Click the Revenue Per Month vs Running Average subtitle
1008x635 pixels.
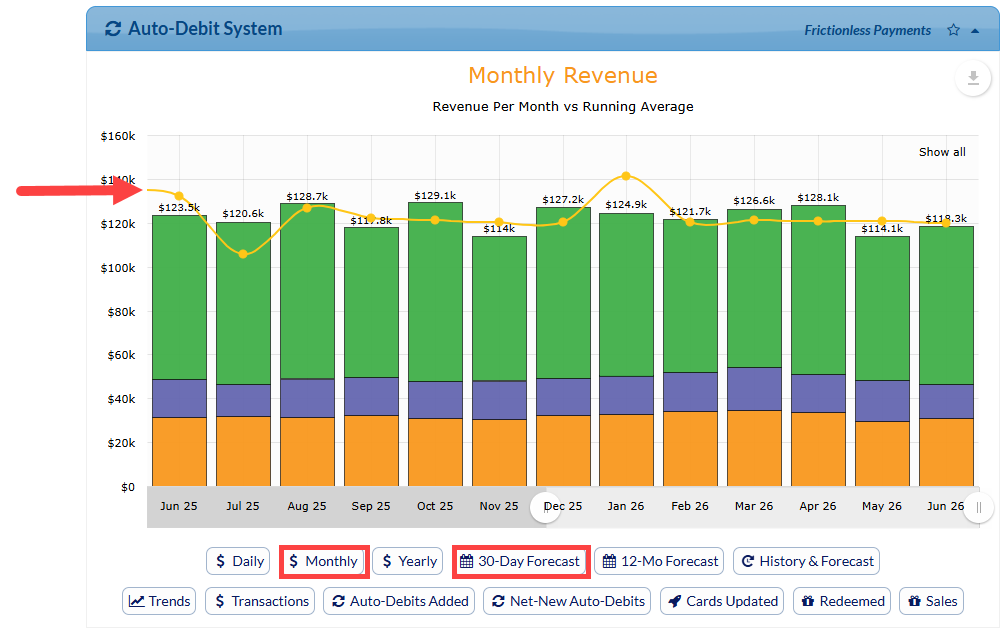coord(562,107)
